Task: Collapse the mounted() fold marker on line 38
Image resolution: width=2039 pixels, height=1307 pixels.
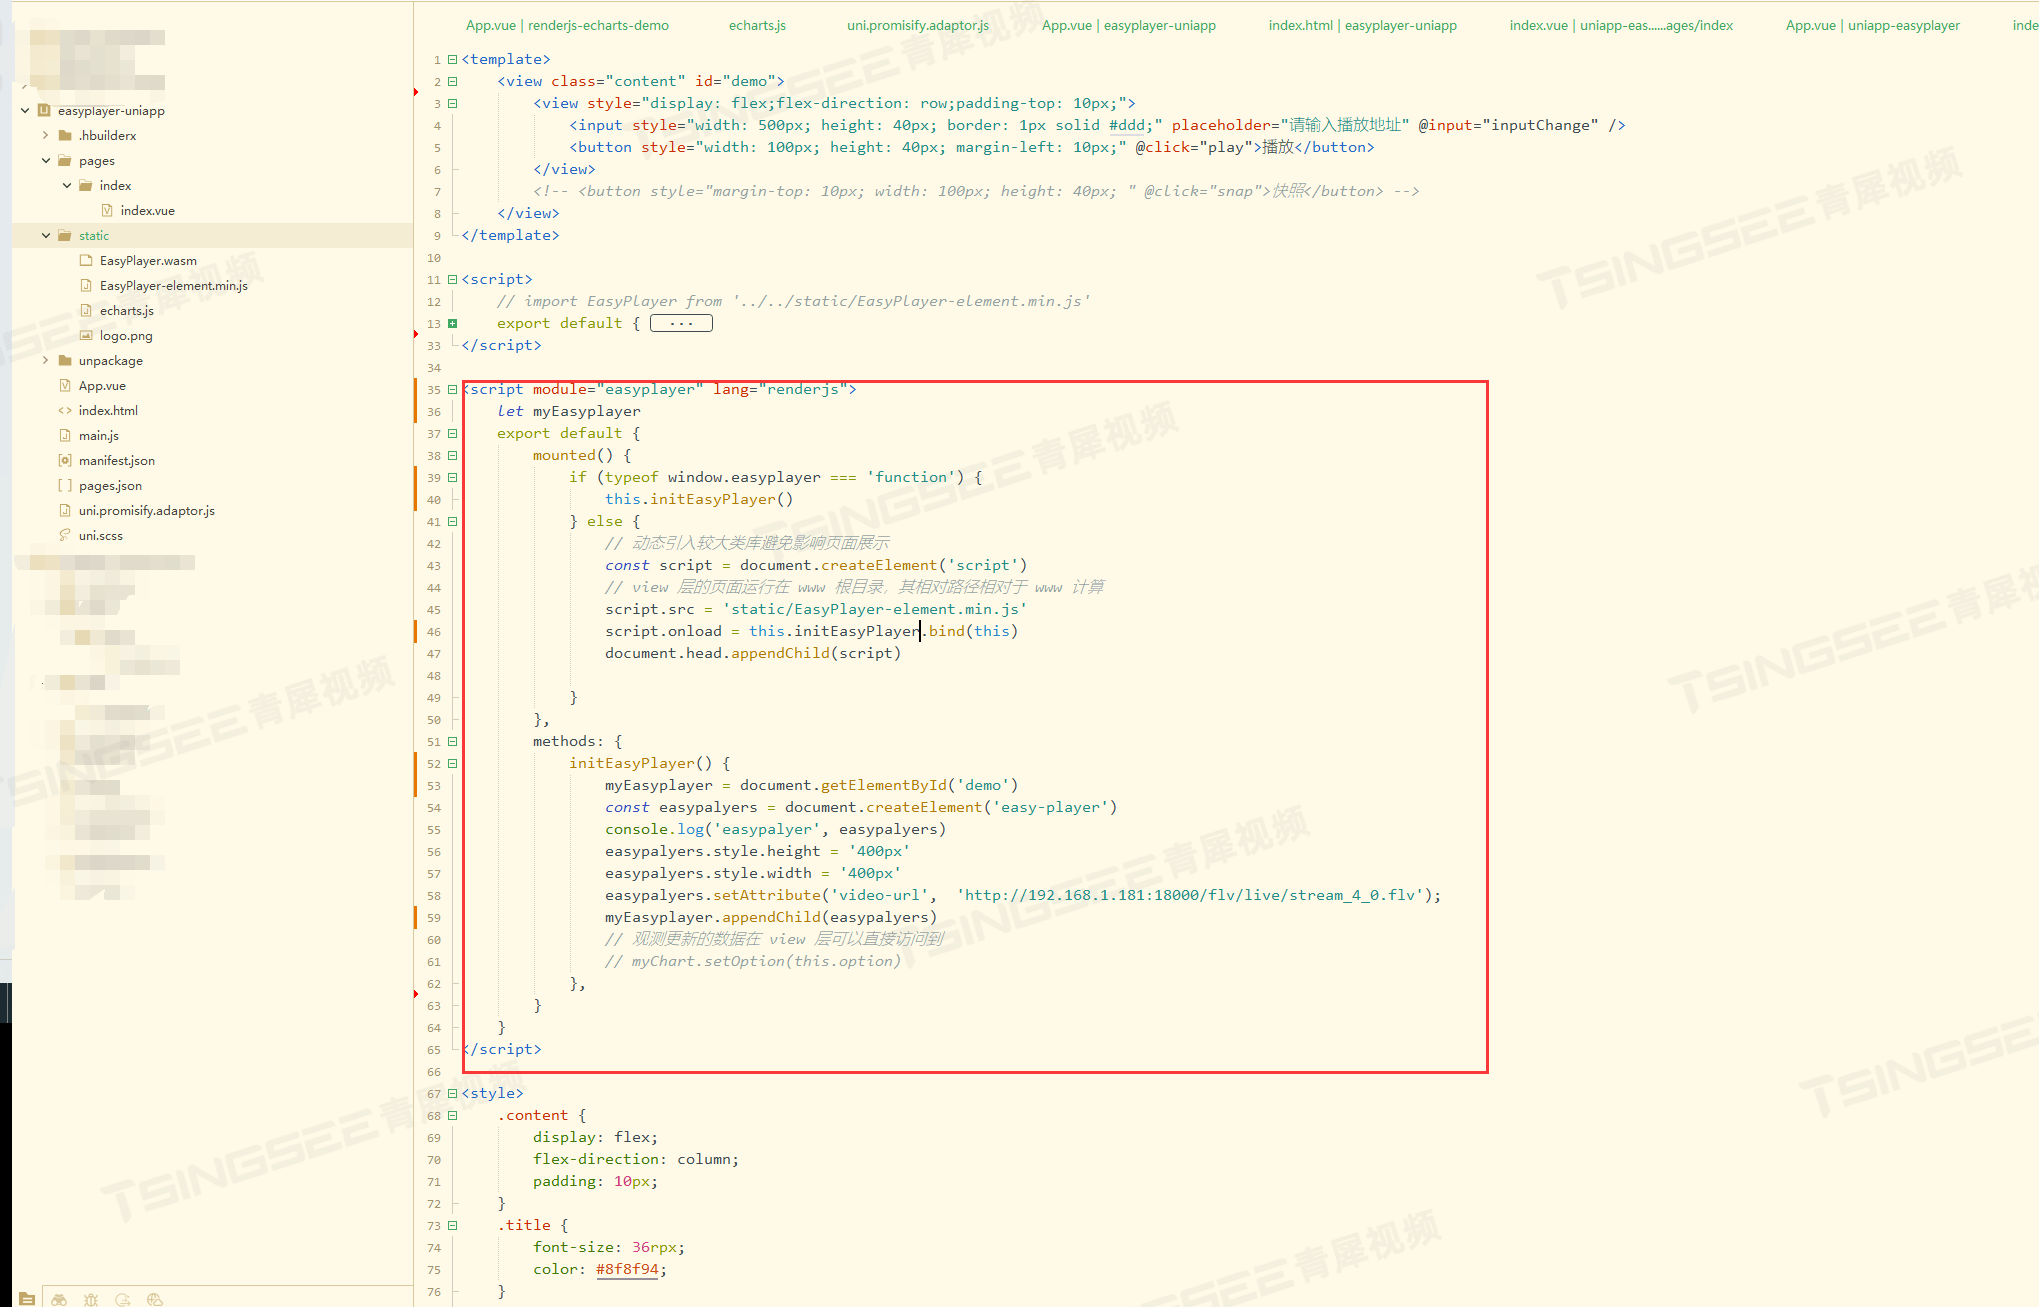Action: pos(453,455)
